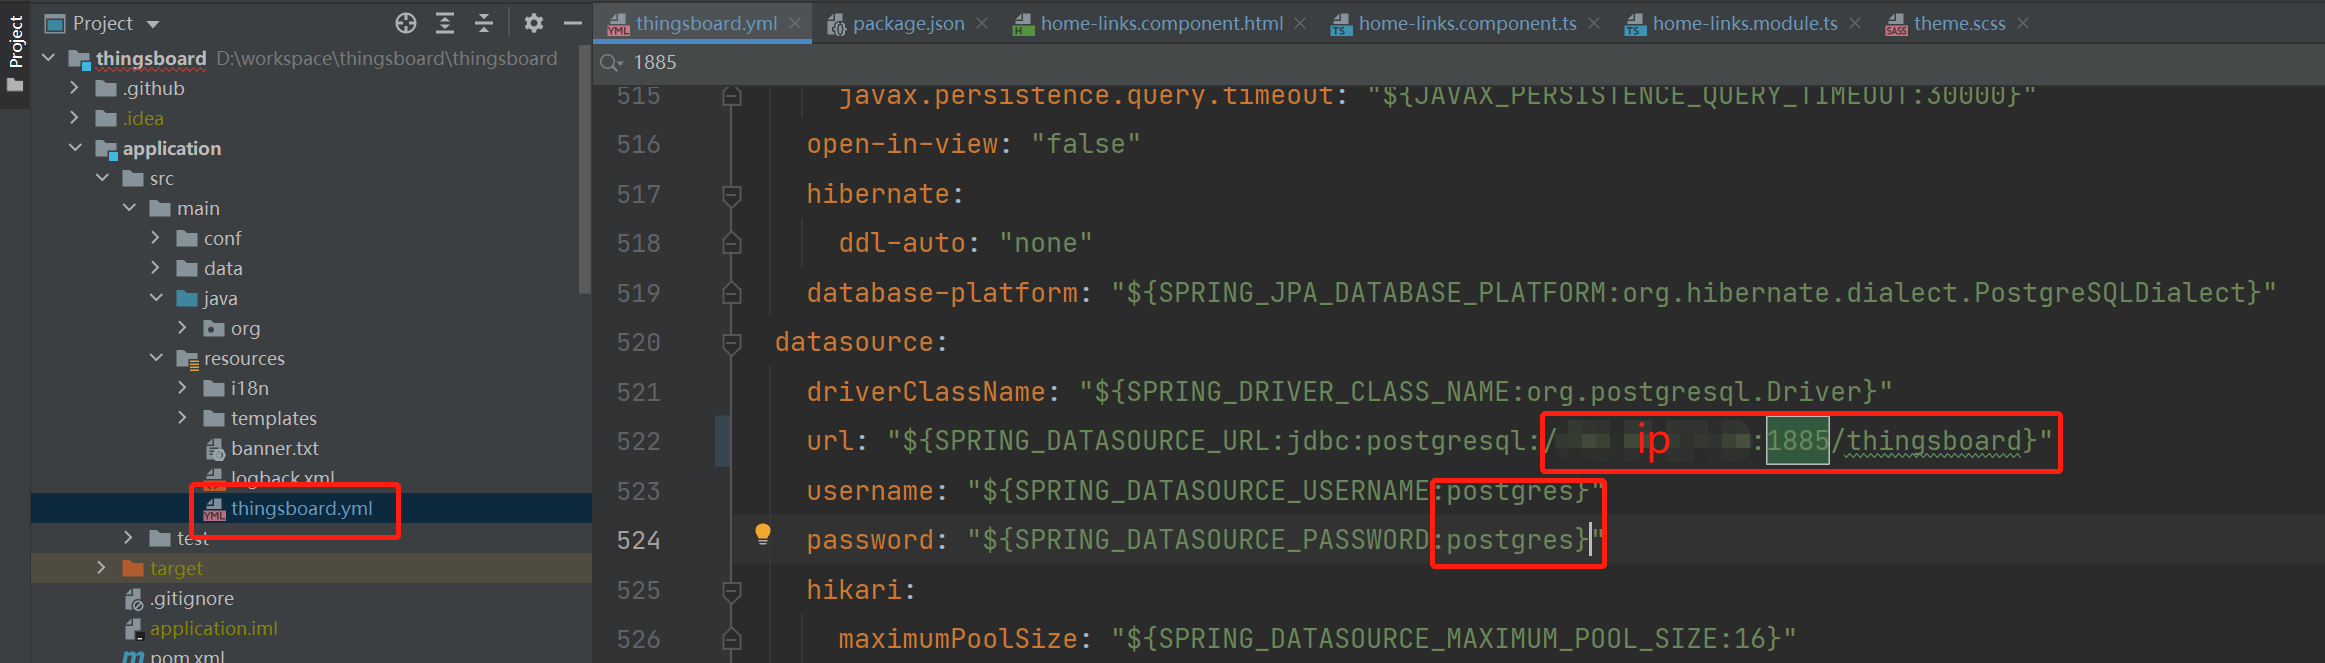Click line number 522 in gutter
The width and height of the screenshot is (2325, 663).
pos(638,441)
